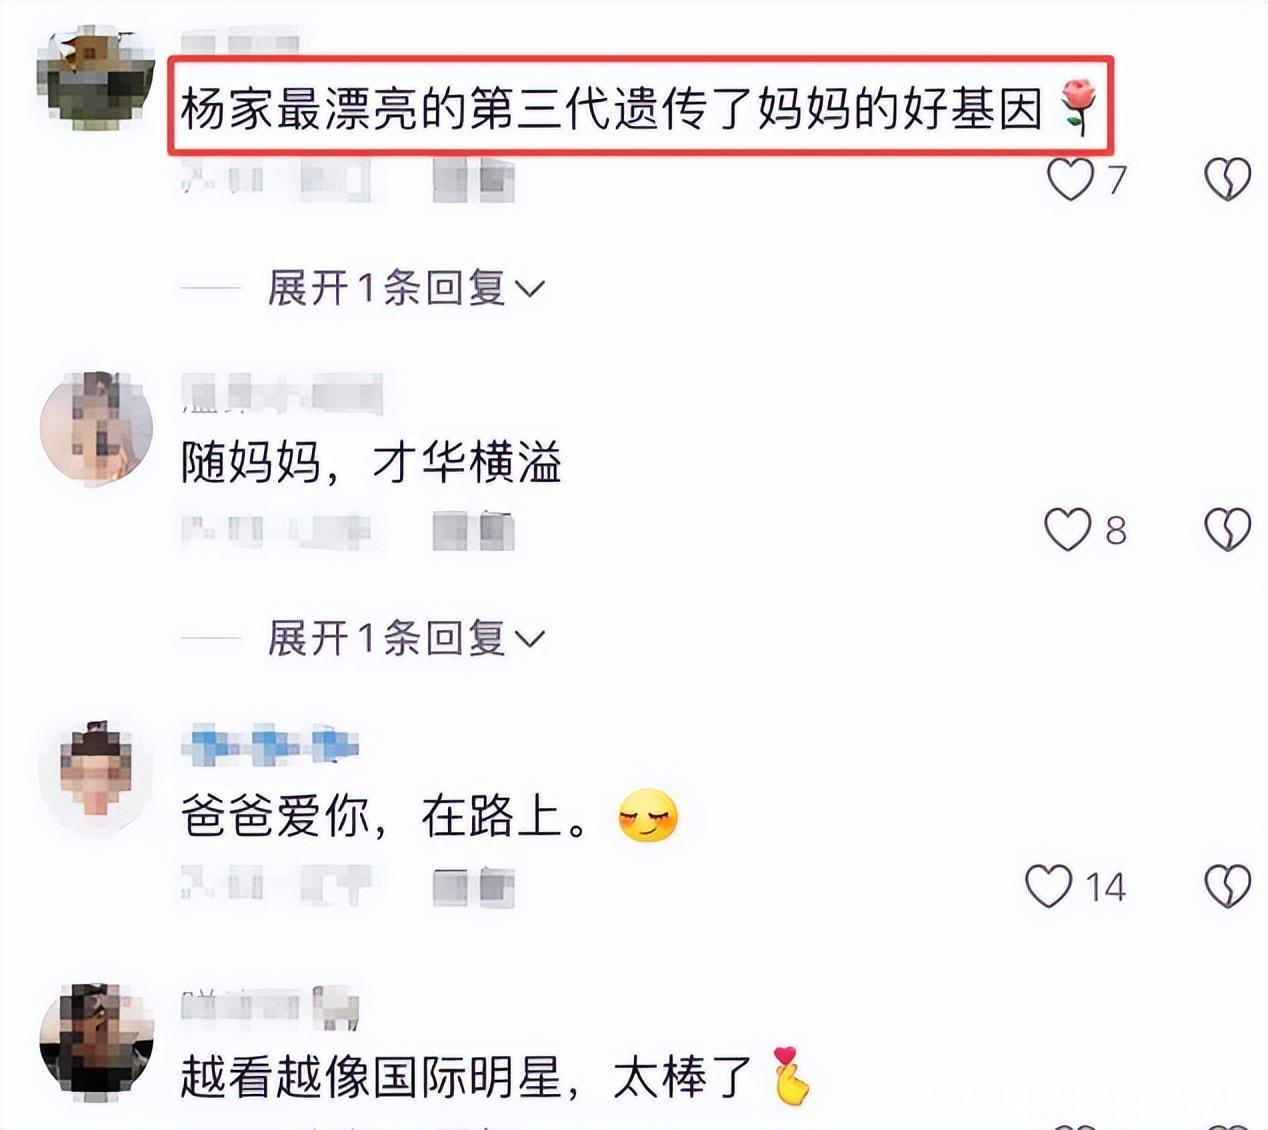This screenshot has width=1268, height=1130.
Task: Click the finger heart emoji after 太棒了
Action: pyautogui.click(x=791, y=1075)
